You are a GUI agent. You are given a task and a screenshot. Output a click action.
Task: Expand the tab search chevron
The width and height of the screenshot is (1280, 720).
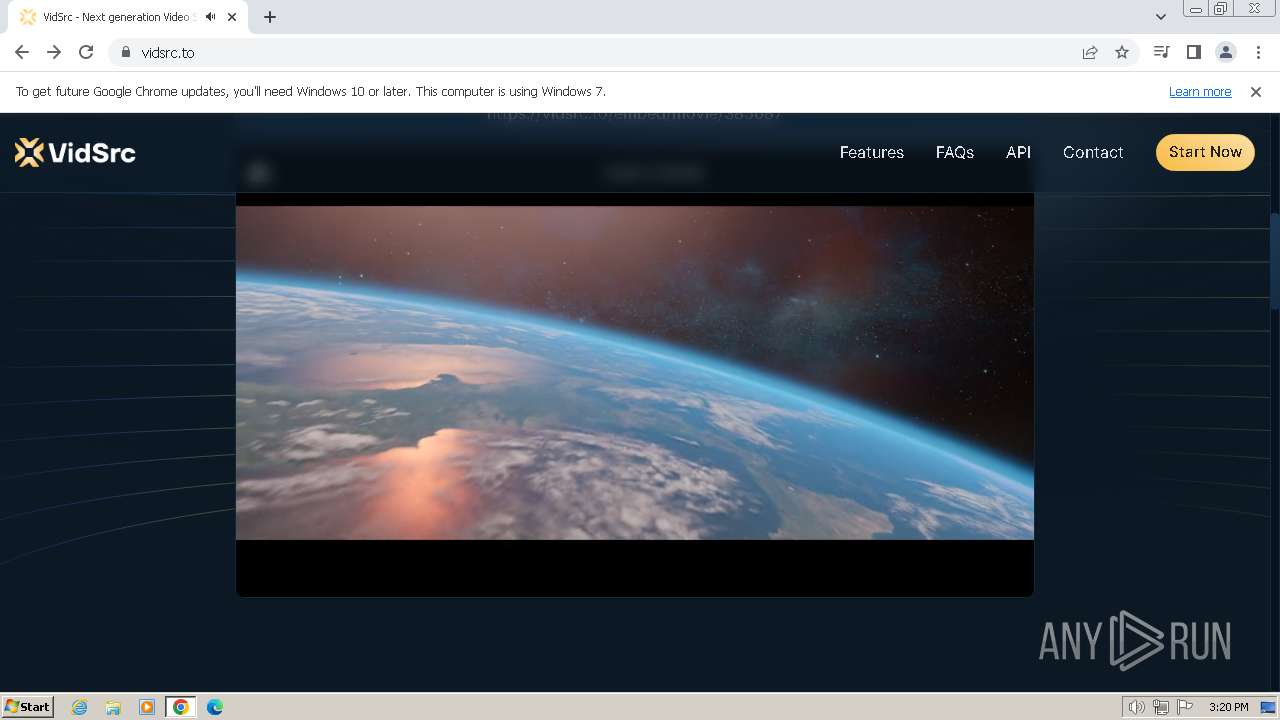click(x=1160, y=17)
